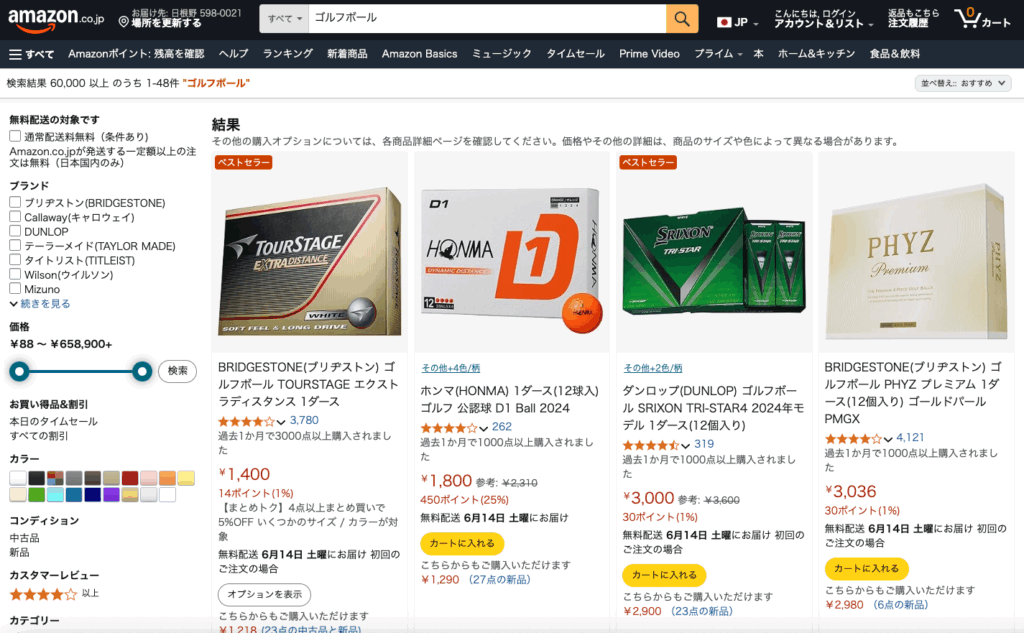Select the black color swatch

tap(37, 478)
